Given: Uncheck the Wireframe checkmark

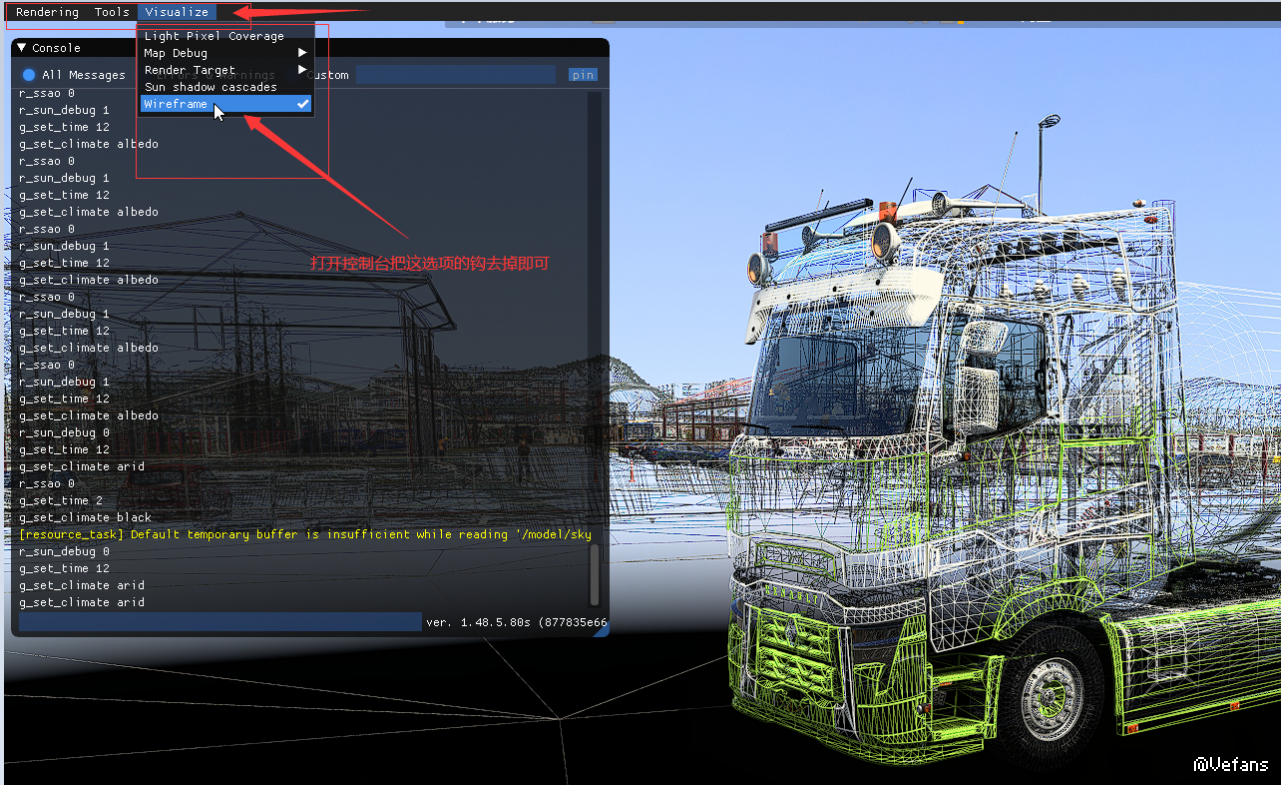Looking at the screenshot, I should (x=302, y=104).
